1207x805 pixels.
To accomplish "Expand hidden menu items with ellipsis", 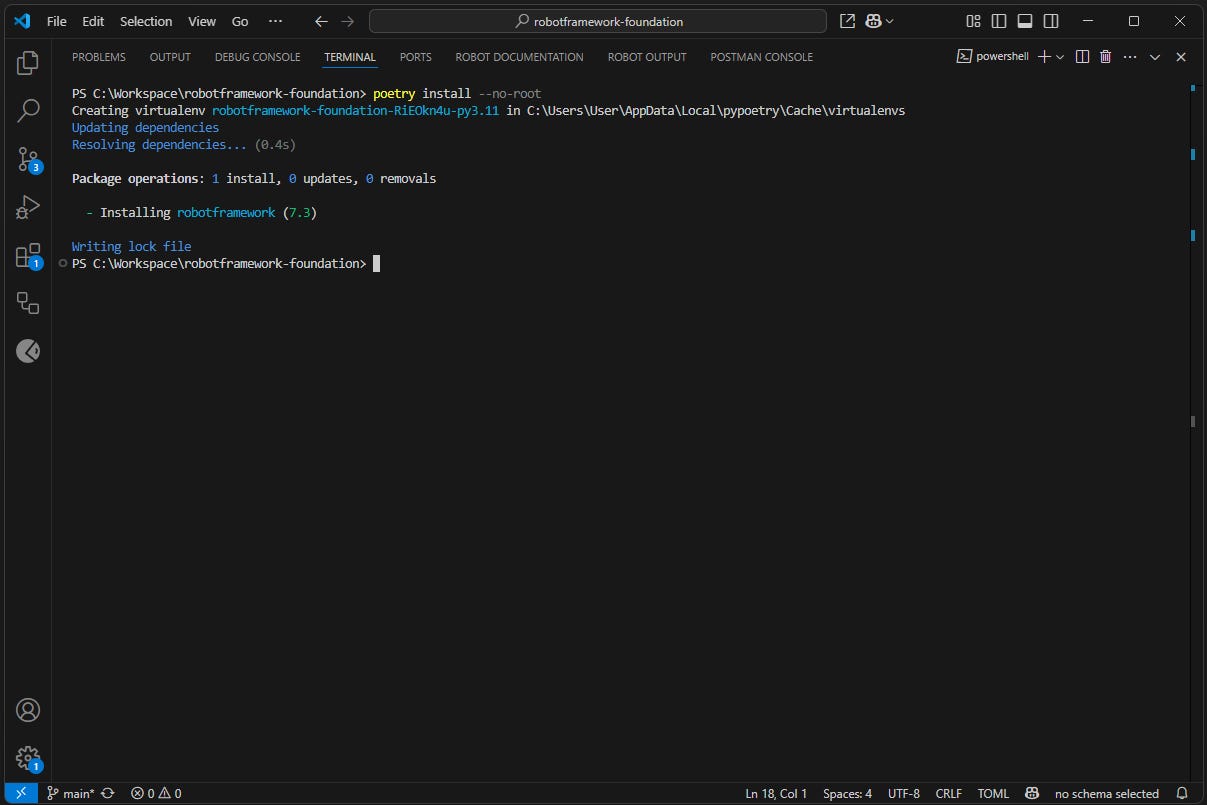I will click(x=276, y=21).
